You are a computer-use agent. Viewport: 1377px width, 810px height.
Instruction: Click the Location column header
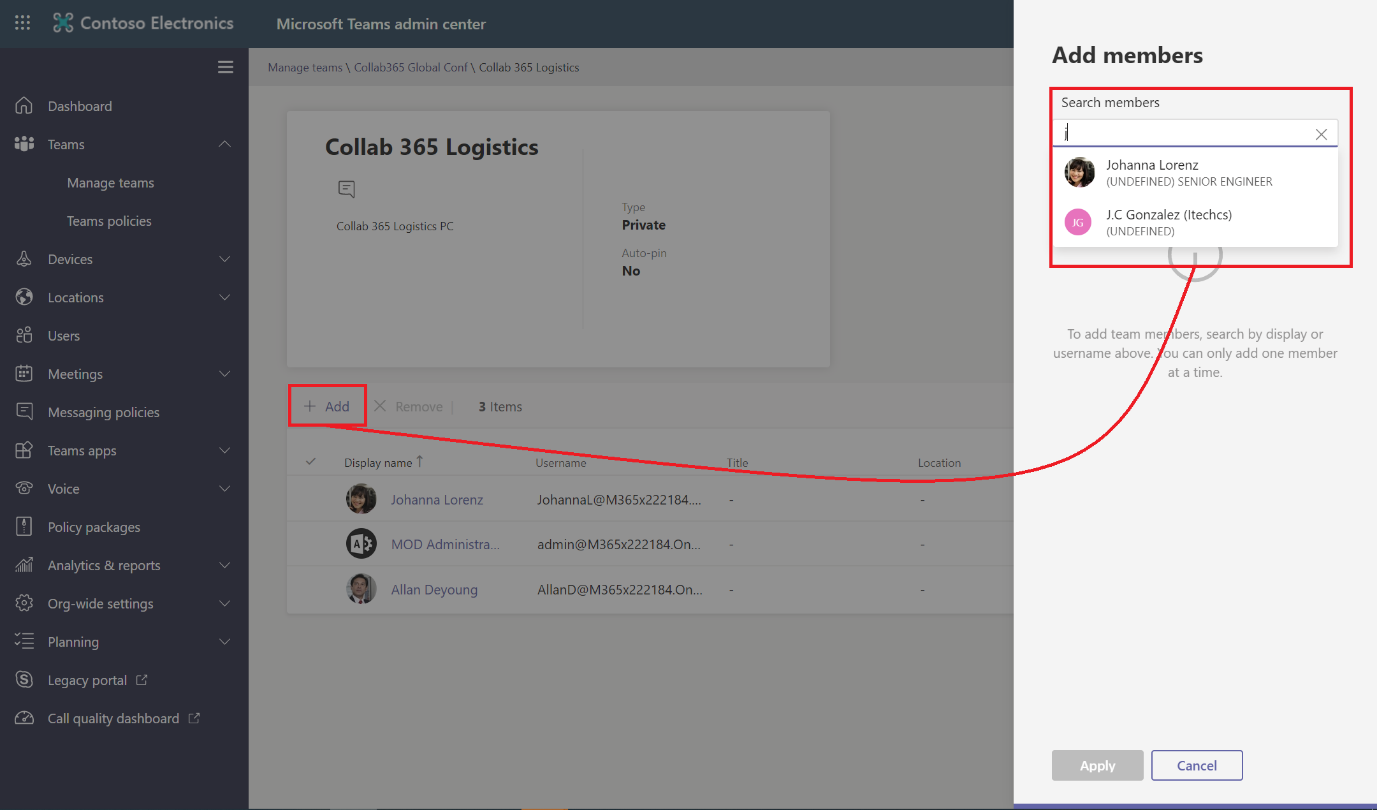click(x=939, y=463)
